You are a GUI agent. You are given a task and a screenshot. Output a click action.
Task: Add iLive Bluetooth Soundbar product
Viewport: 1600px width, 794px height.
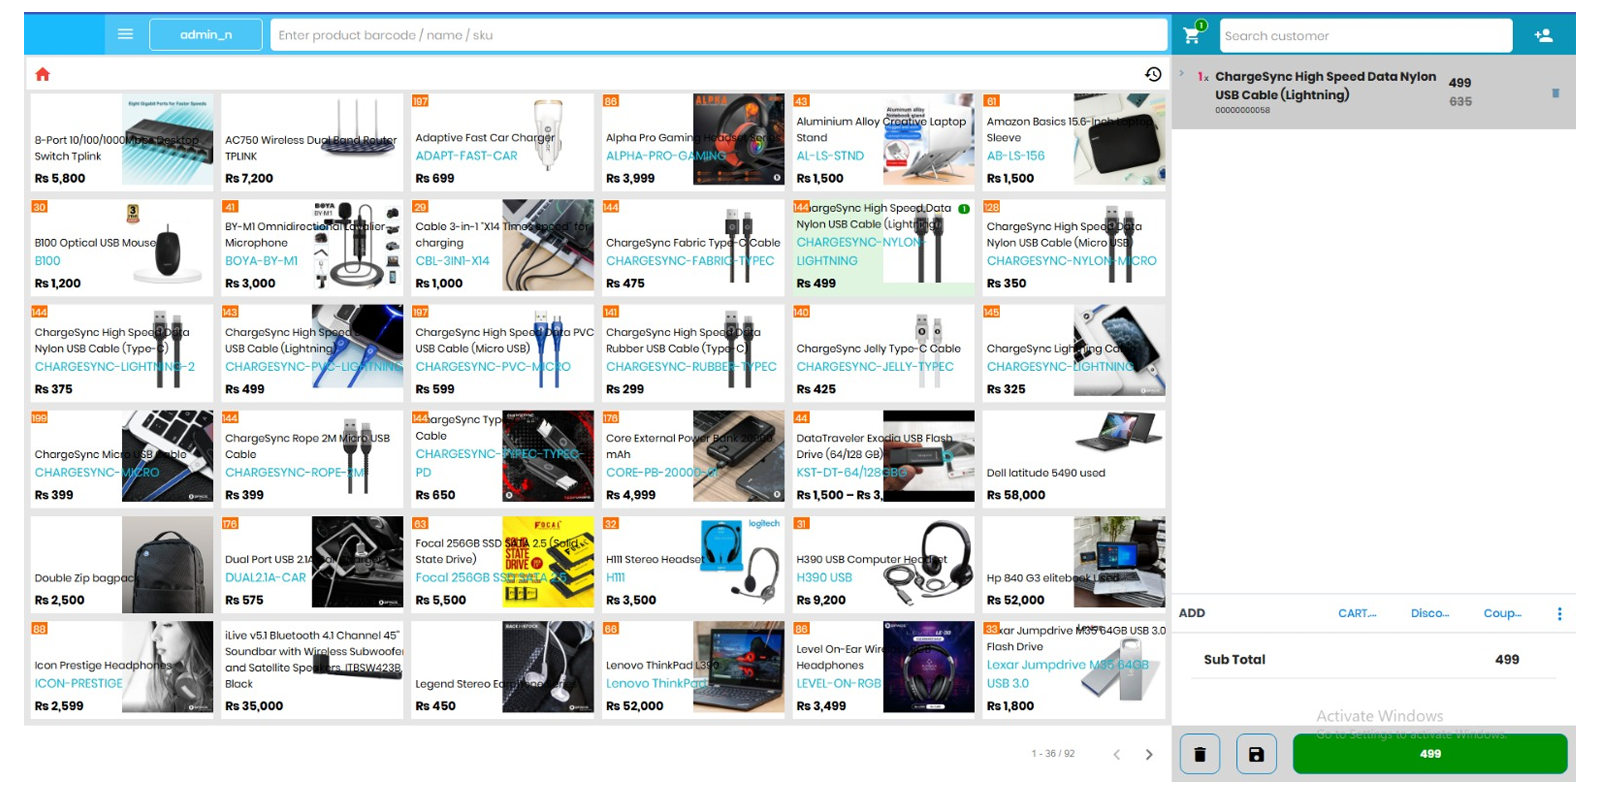(x=312, y=668)
